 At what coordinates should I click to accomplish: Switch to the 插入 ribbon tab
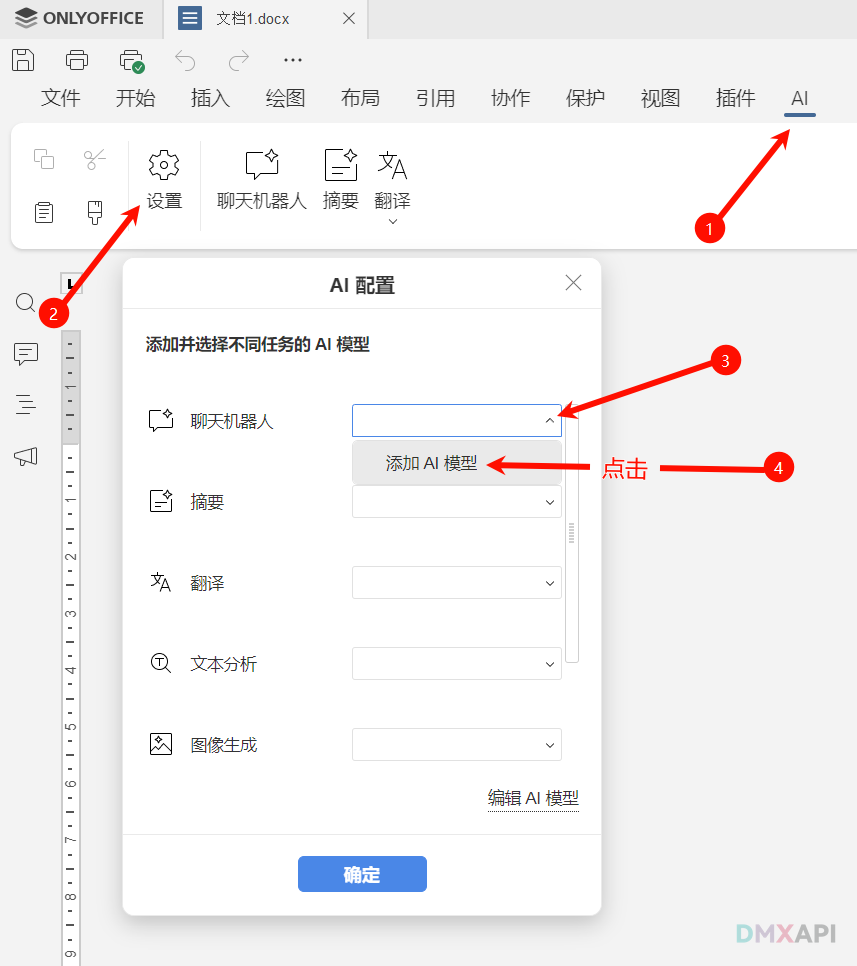(210, 98)
